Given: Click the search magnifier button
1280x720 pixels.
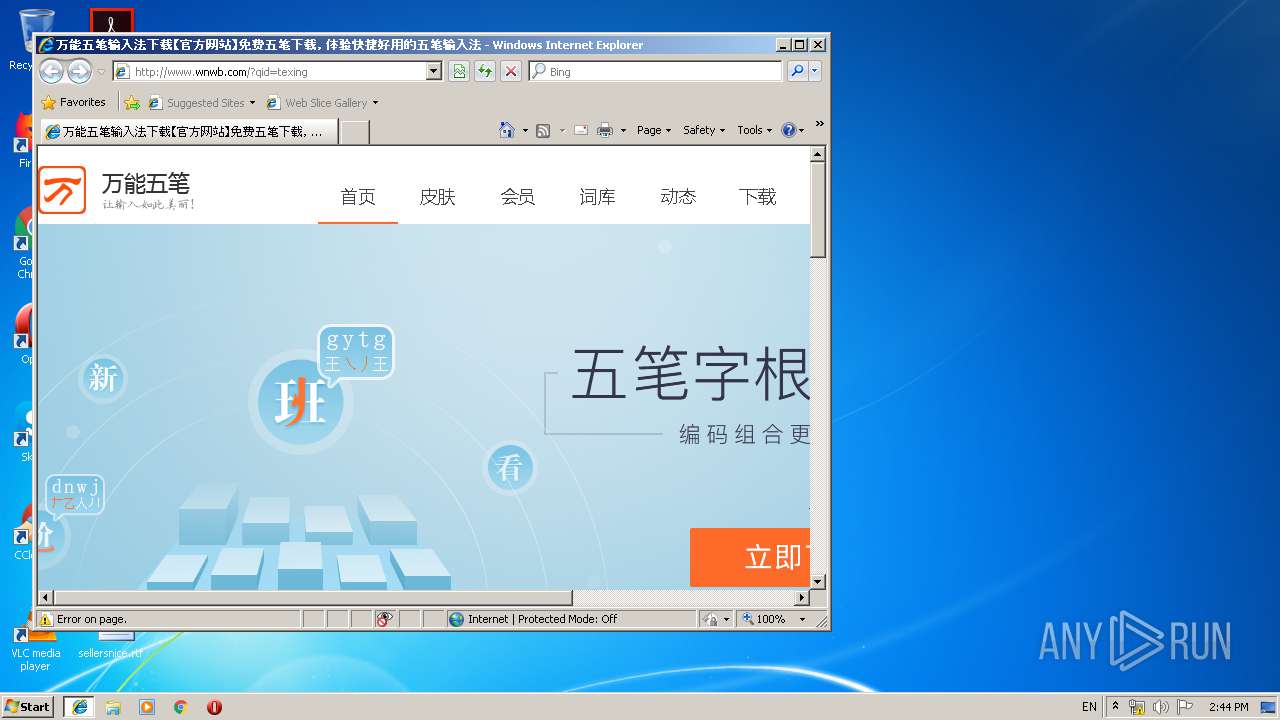Looking at the screenshot, I should (x=797, y=71).
